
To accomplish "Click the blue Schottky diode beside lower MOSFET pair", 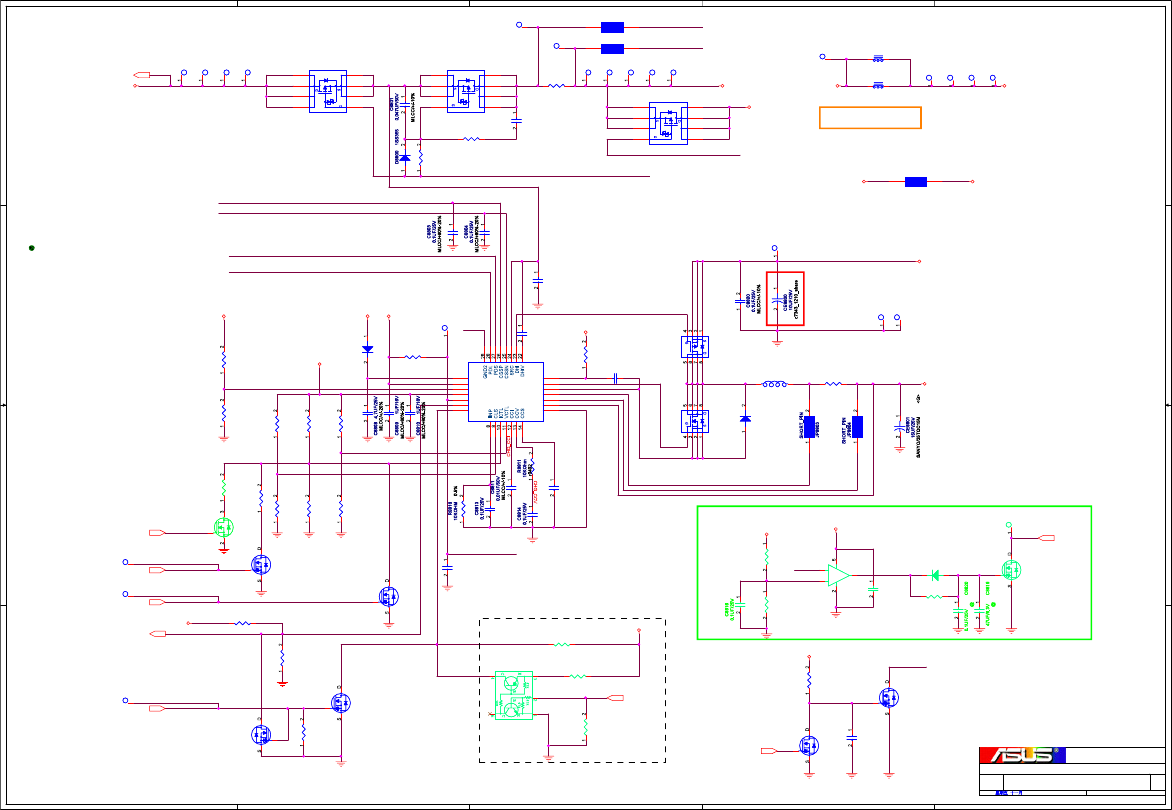I will click(745, 418).
